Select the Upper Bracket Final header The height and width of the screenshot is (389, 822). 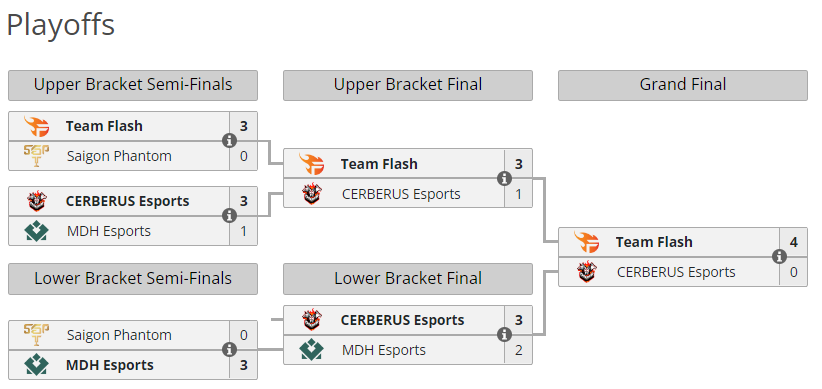[408, 85]
